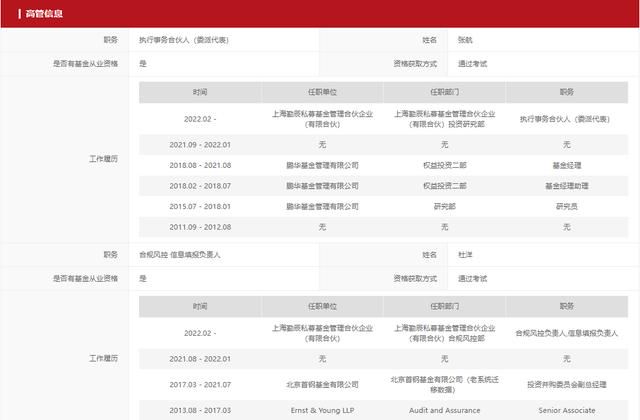Click 执行事务合伙人（委派代表）in the 2022.02 table row
This screenshot has width=640, height=420.
pos(564,119)
